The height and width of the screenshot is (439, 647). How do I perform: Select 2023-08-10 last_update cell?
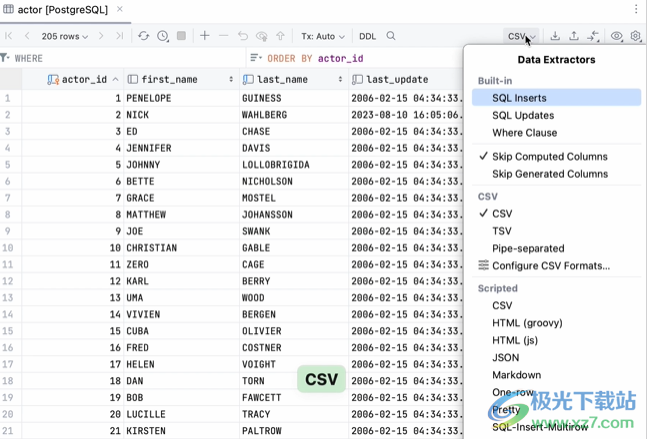tap(406, 115)
